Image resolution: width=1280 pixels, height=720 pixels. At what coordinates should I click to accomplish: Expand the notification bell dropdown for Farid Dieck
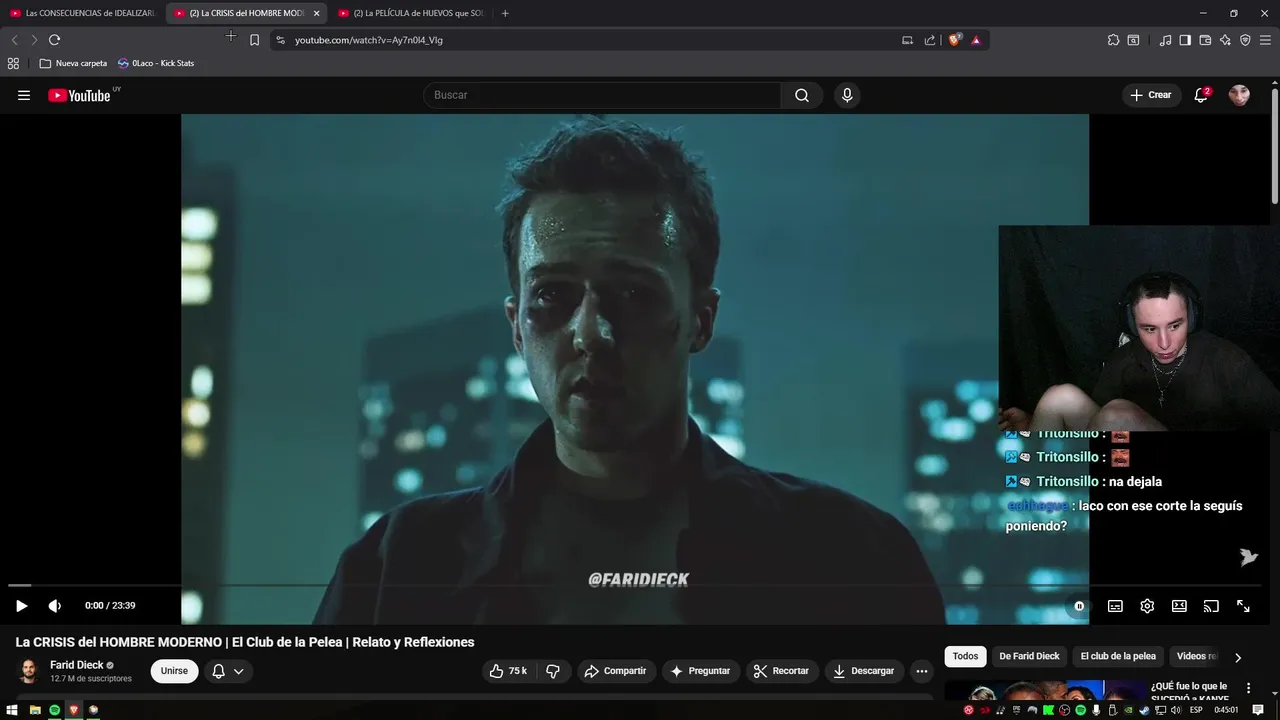pyautogui.click(x=228, y=671)
